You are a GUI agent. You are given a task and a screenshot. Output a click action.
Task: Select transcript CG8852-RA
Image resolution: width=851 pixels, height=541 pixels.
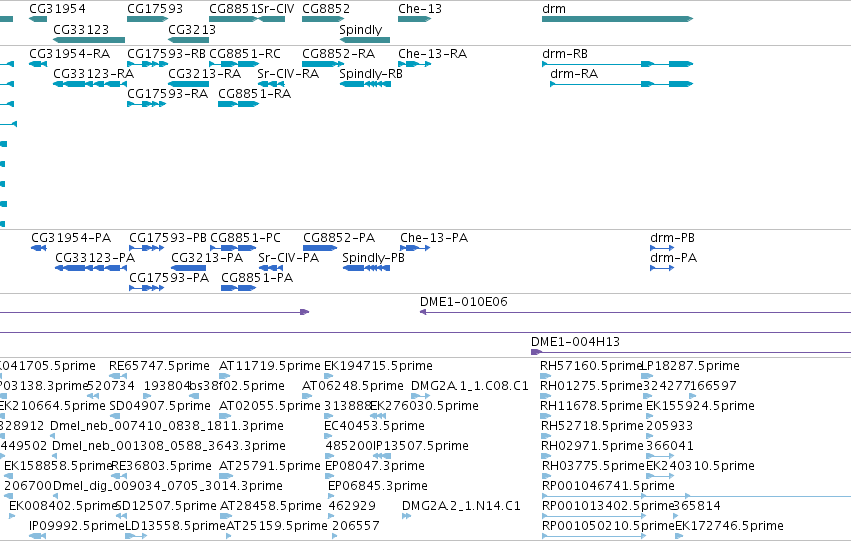pyautogui.click(x=323, y=64)
